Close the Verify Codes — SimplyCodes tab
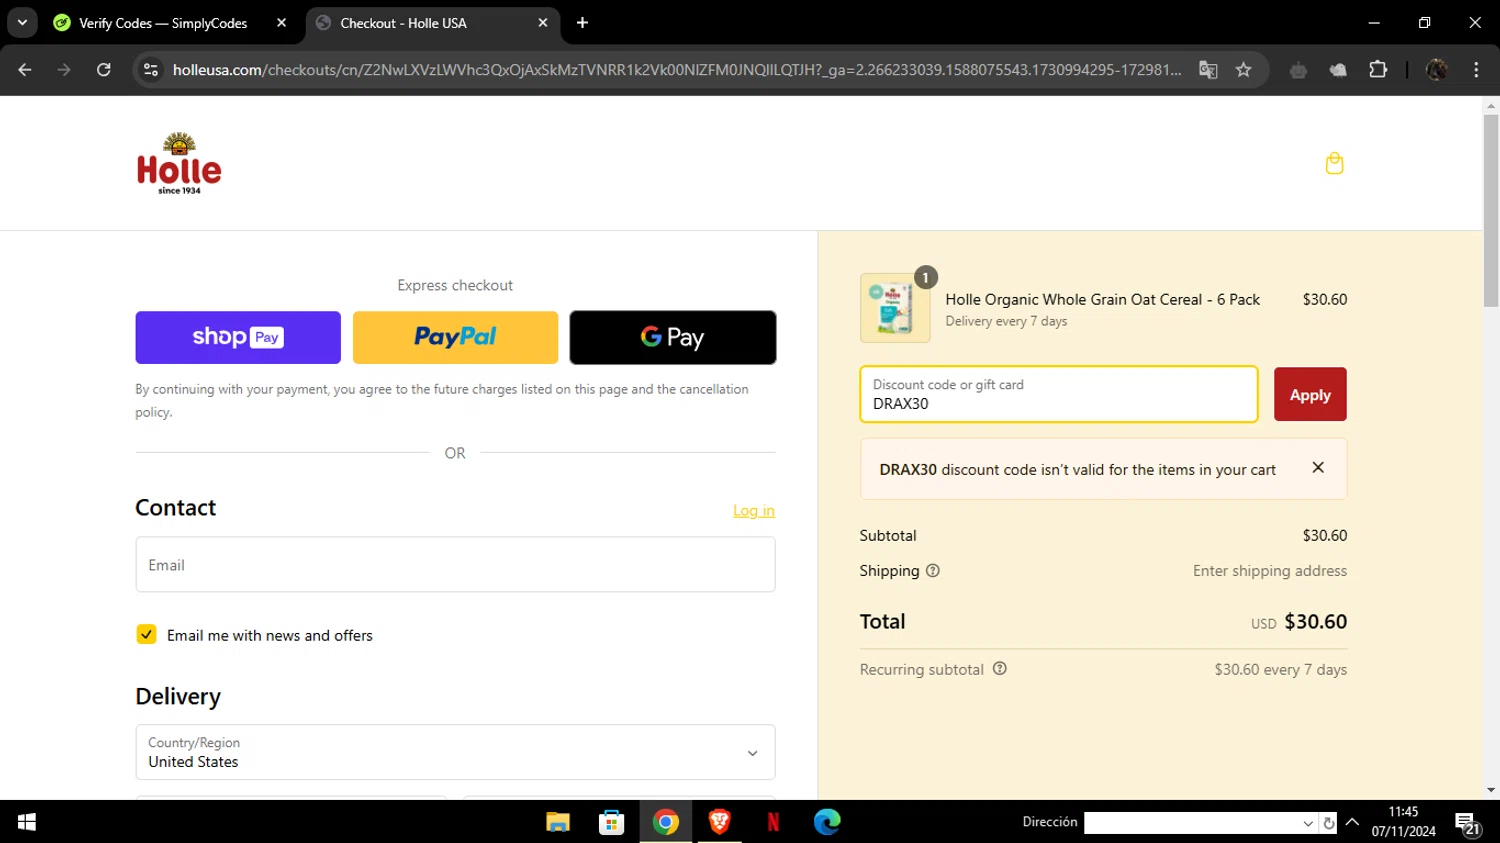The height and width of the screenshot is (843, 1500). coord(281,22)
